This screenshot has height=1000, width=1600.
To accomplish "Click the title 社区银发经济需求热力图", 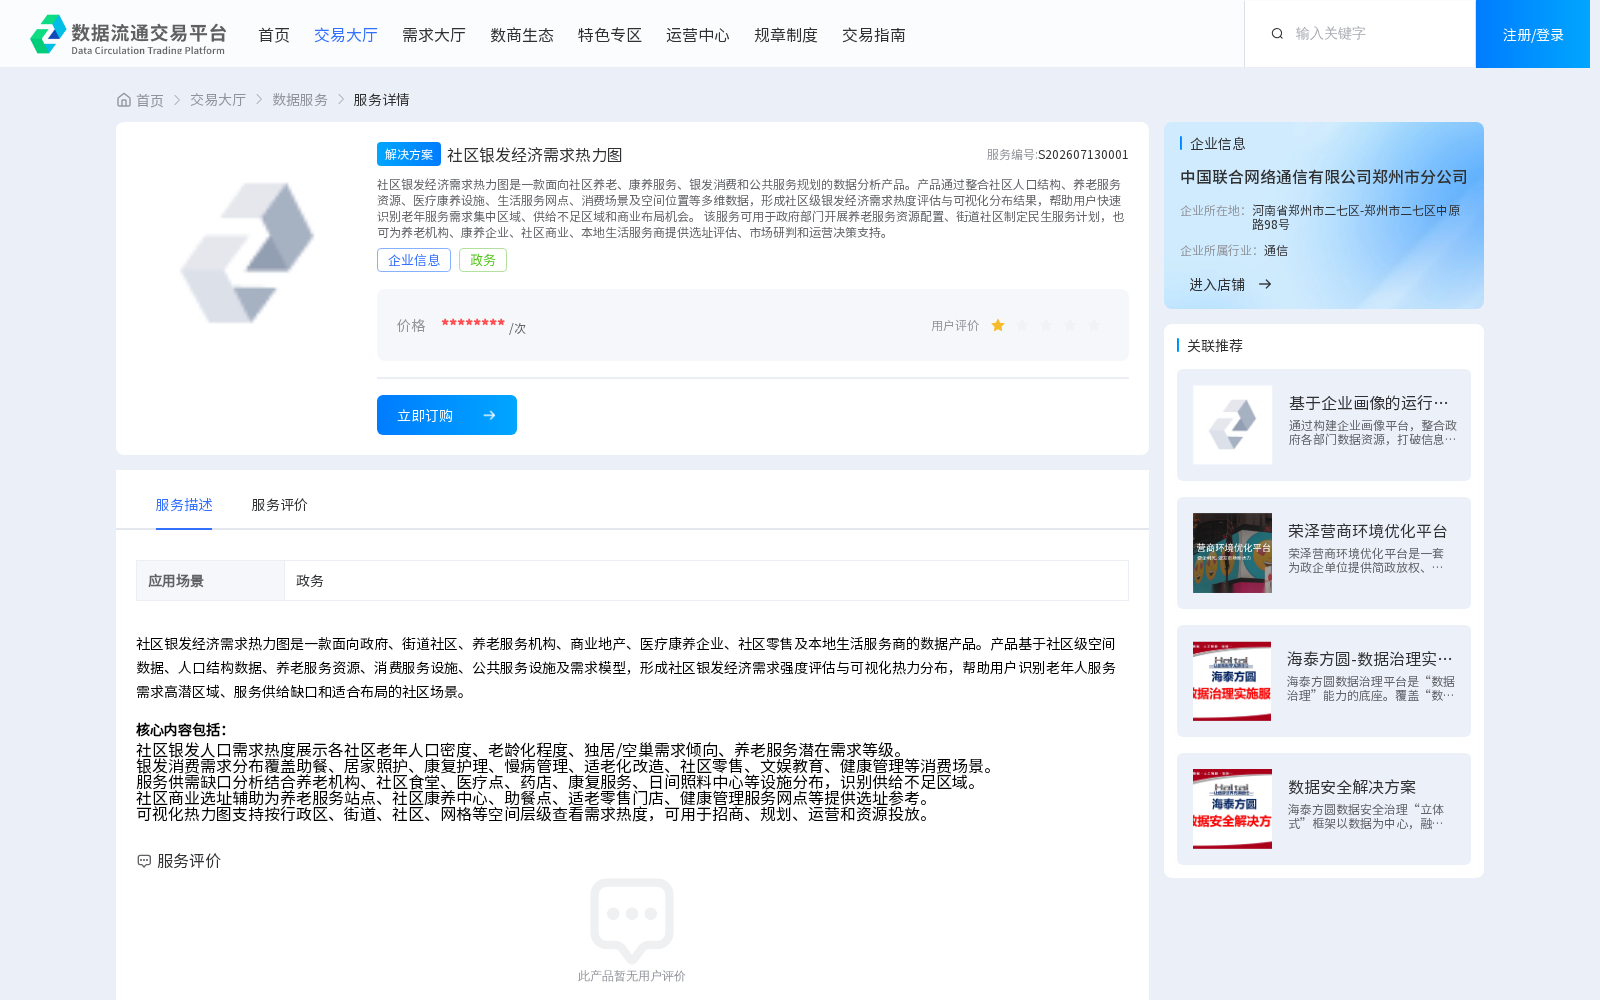I will click(535, 155).
